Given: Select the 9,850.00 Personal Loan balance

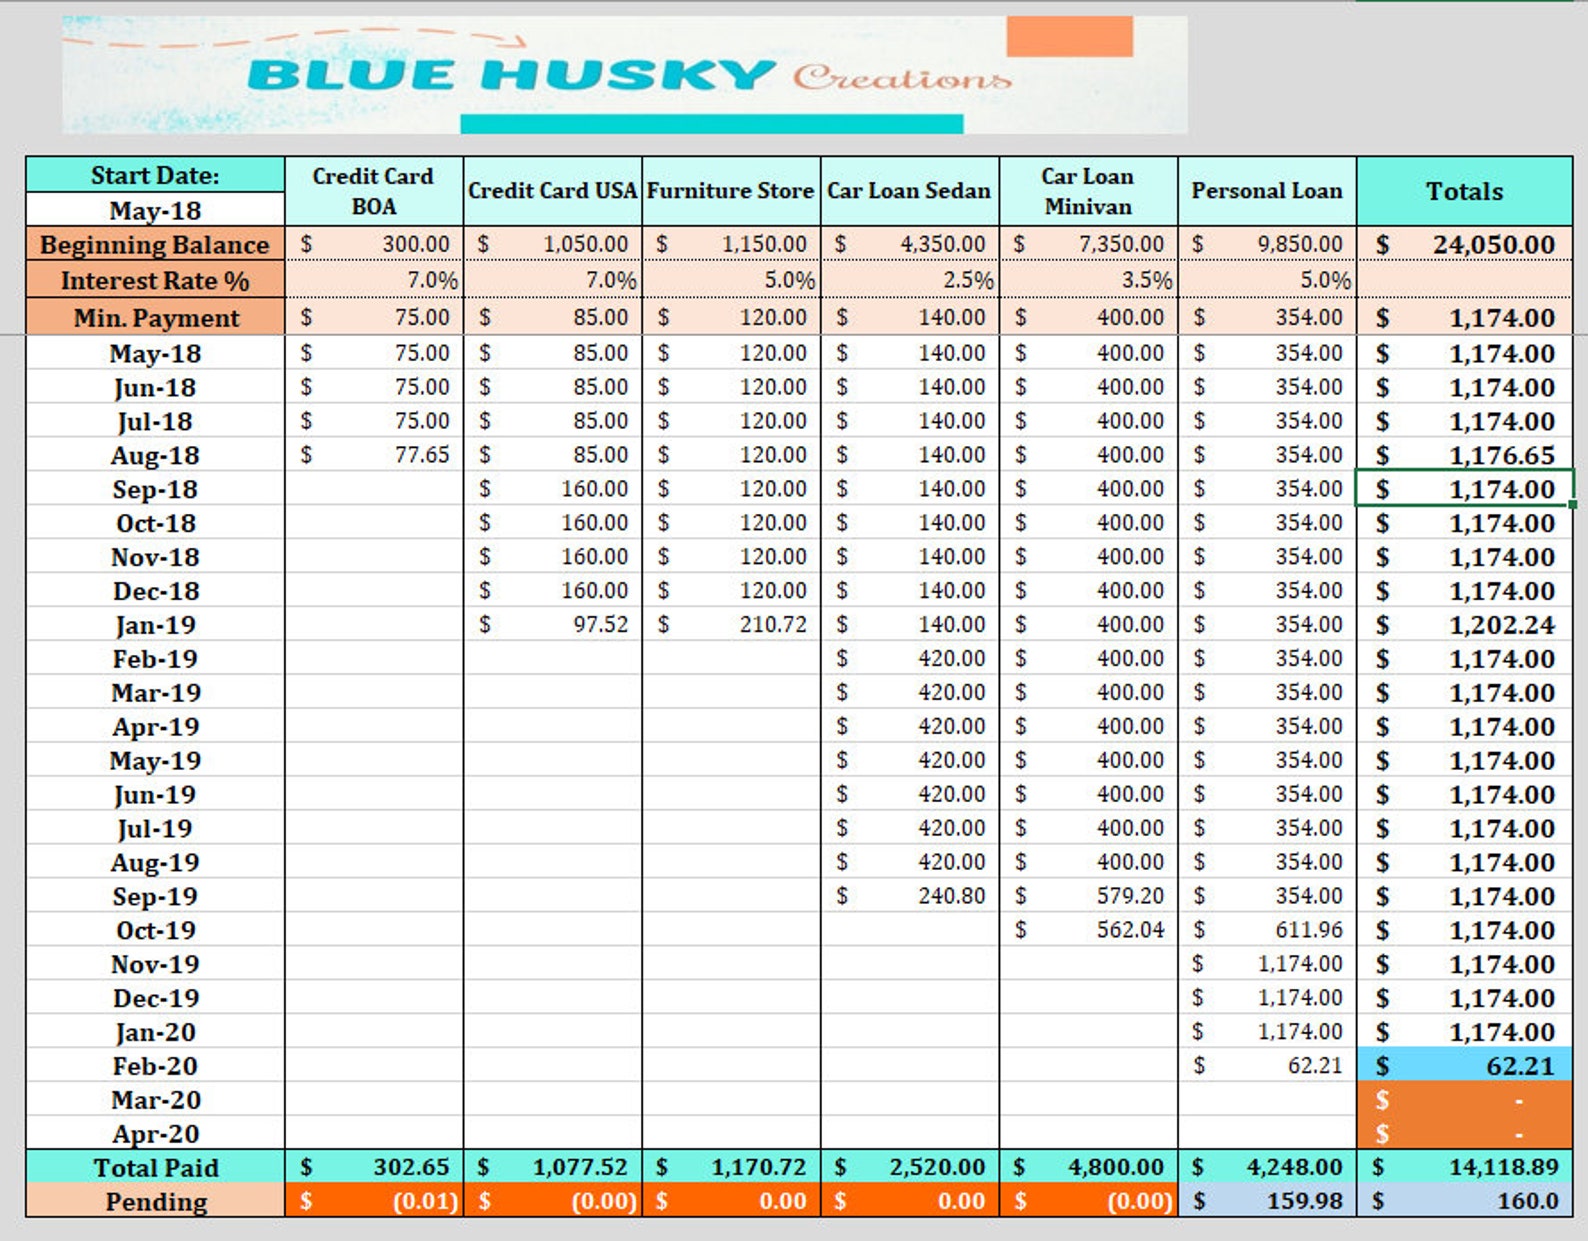Looking at the screenshot, I should [x=1267, y=244].
